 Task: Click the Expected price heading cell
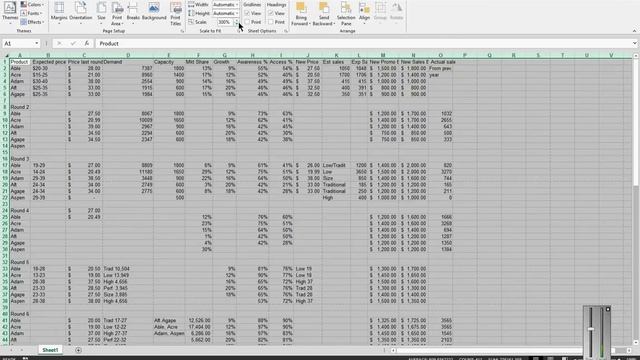coord(48,62)
